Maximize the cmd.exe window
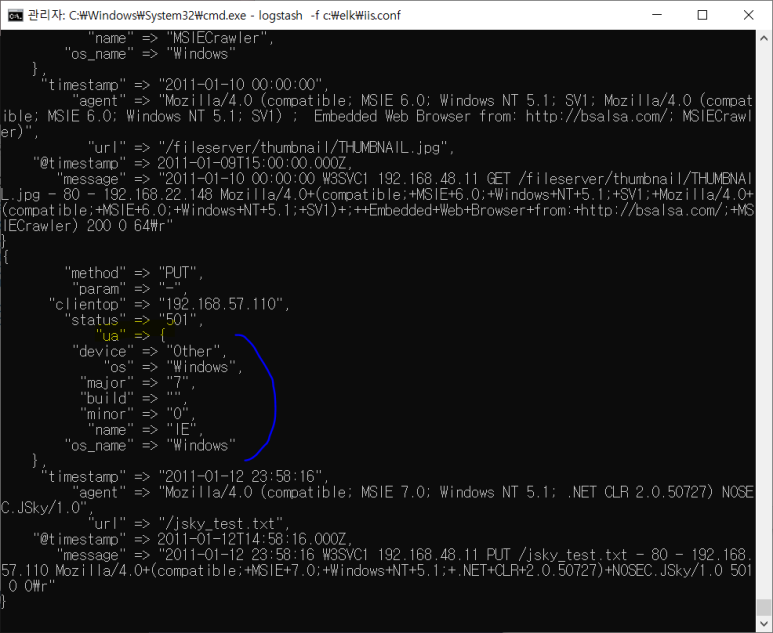The height and width of the screenshot is (633, 773). pyautogui.click(x=703, y=15)
